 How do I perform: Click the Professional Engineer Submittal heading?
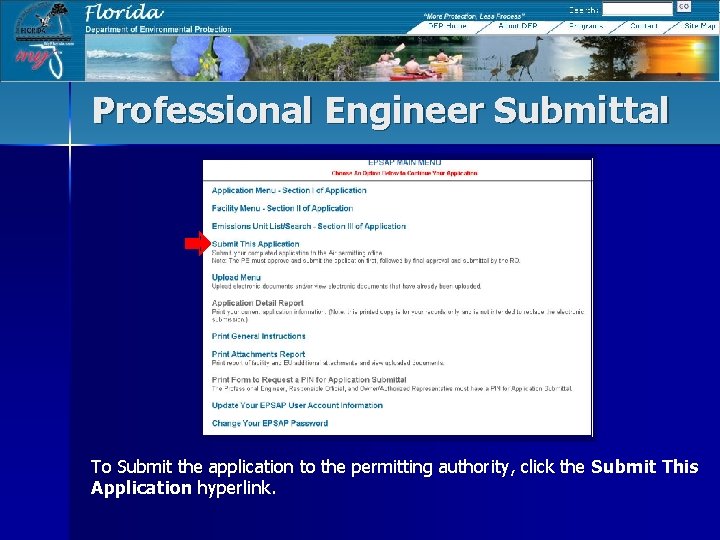(x=380, y=110)
